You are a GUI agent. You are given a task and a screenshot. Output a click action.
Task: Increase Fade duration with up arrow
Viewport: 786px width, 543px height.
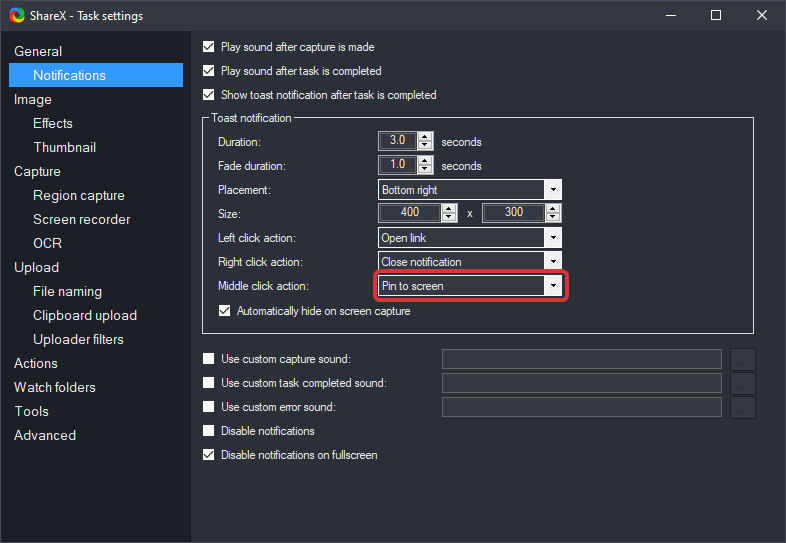(x=425, y=160)
